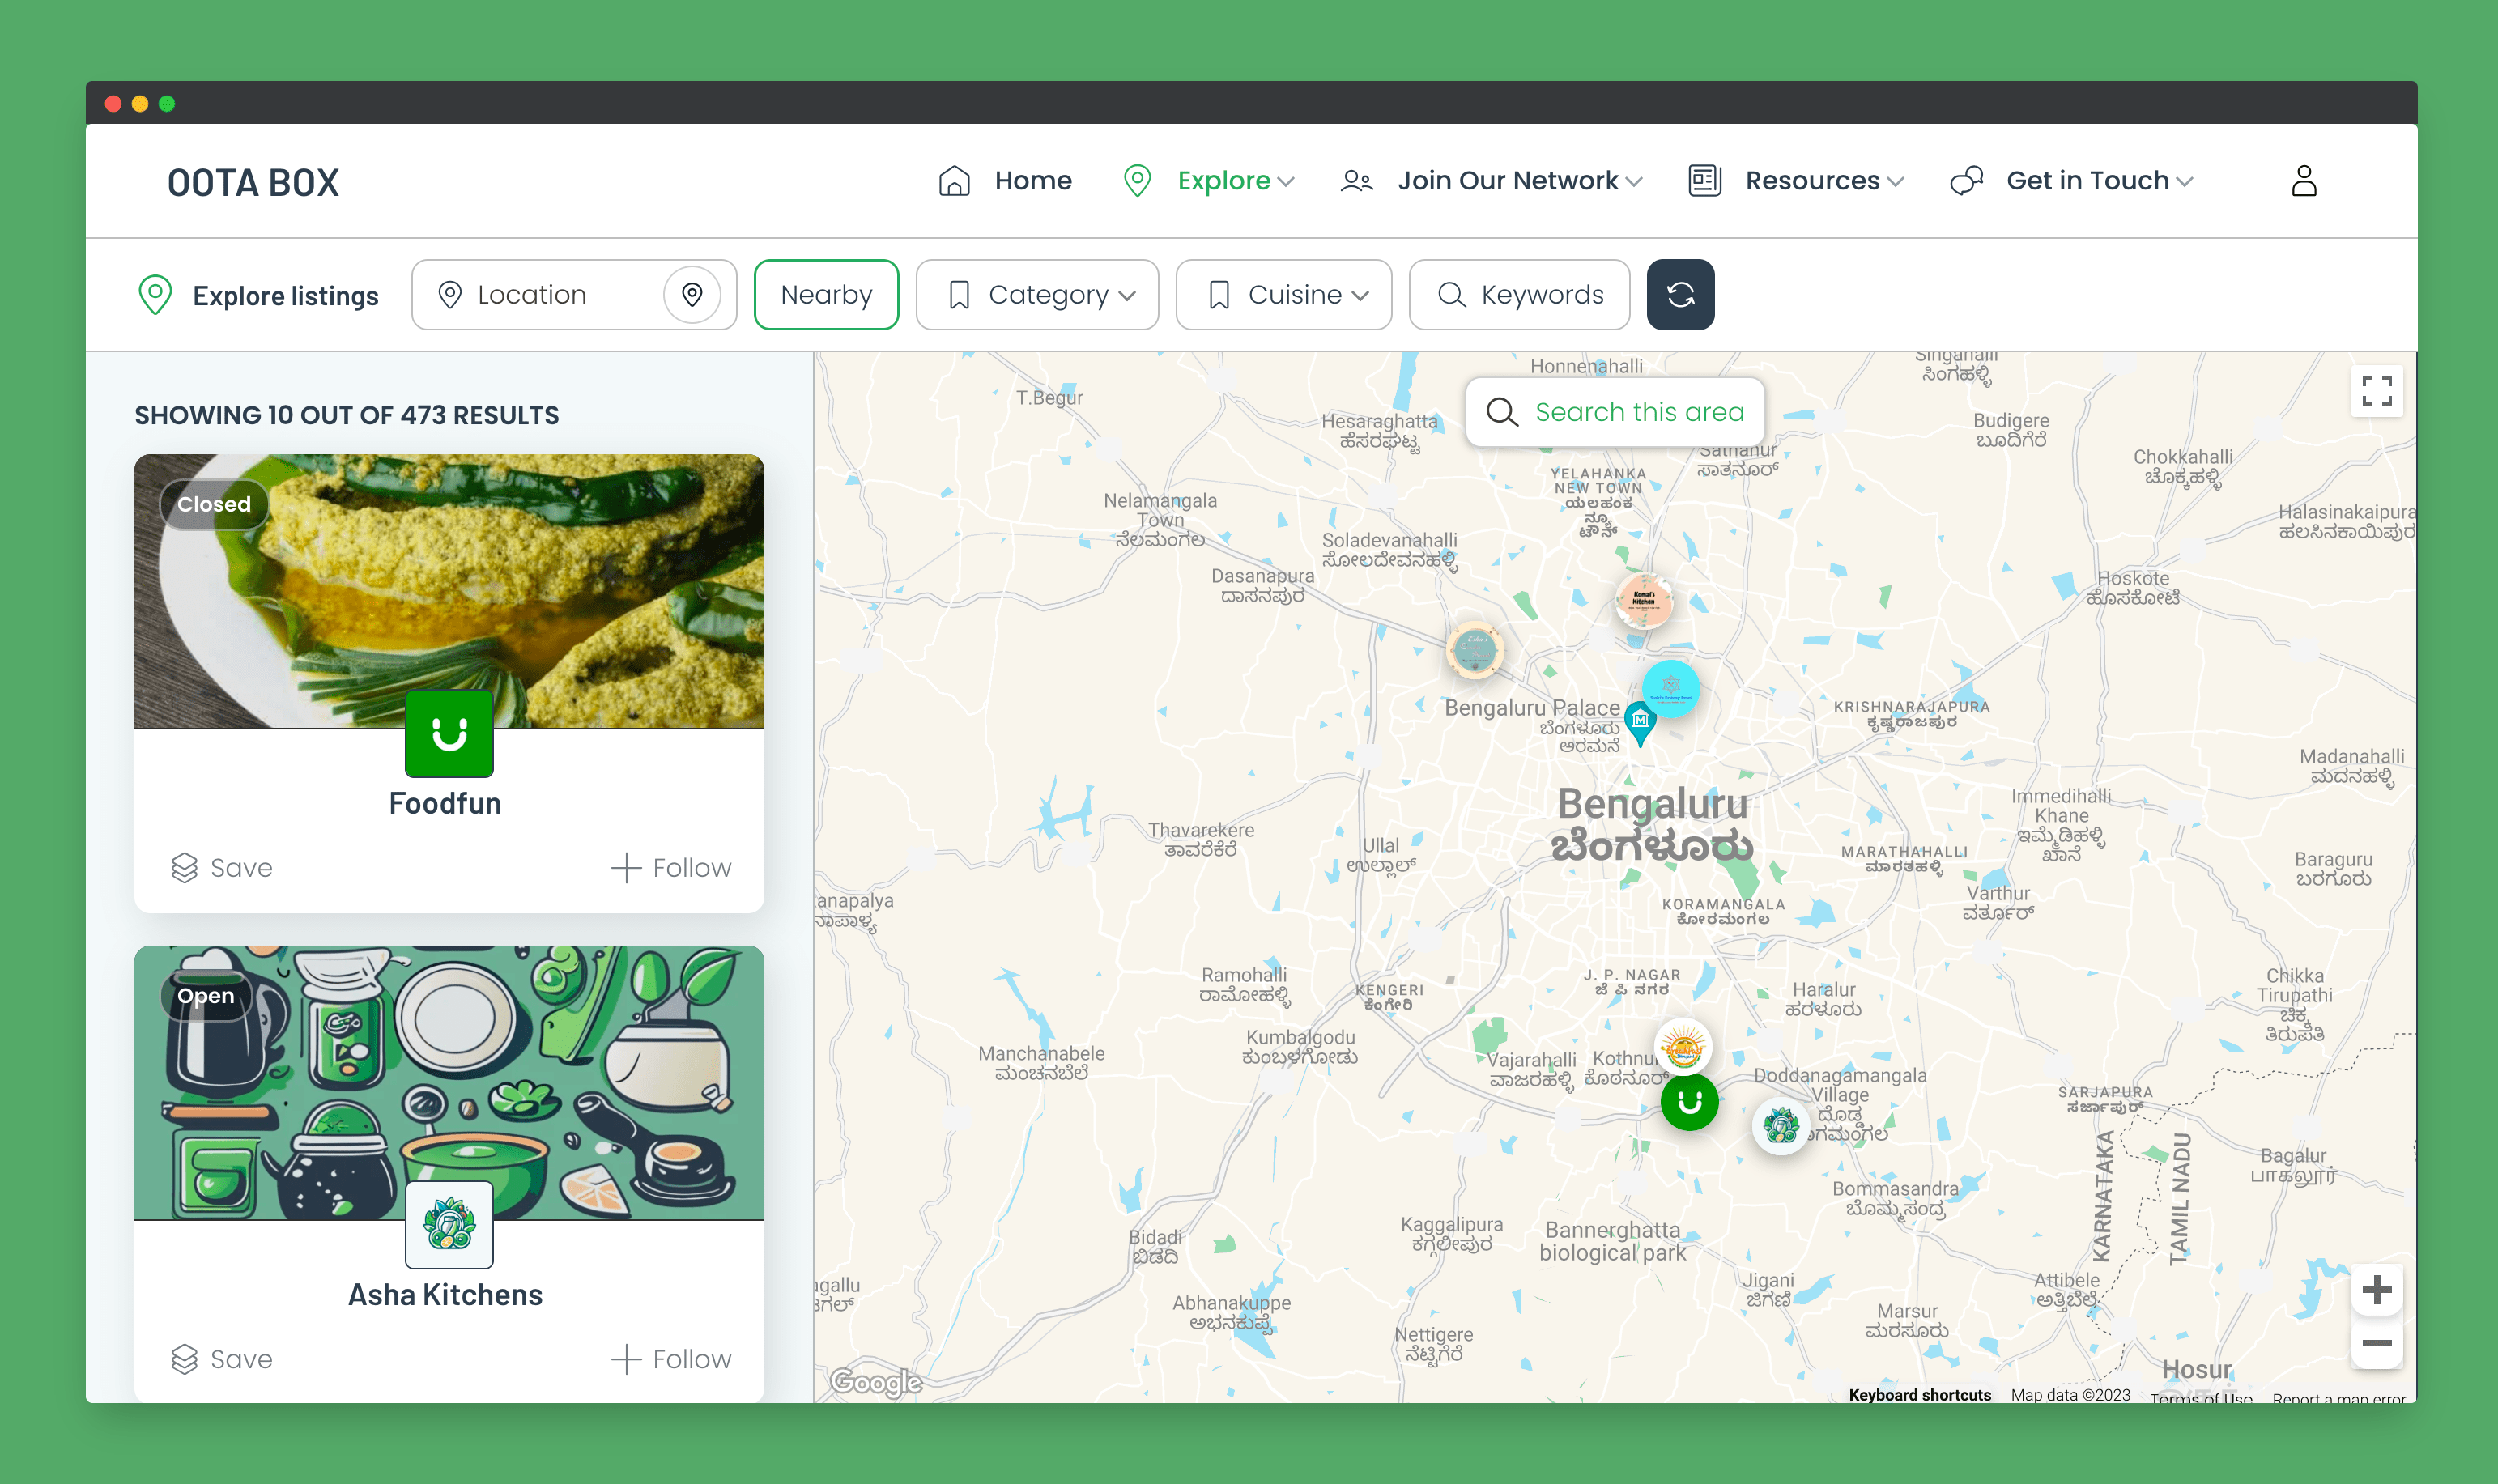Follow Asha Kitchens listing
The height and width of the screenshot is (1484, 2498).
pos(672,1359)
